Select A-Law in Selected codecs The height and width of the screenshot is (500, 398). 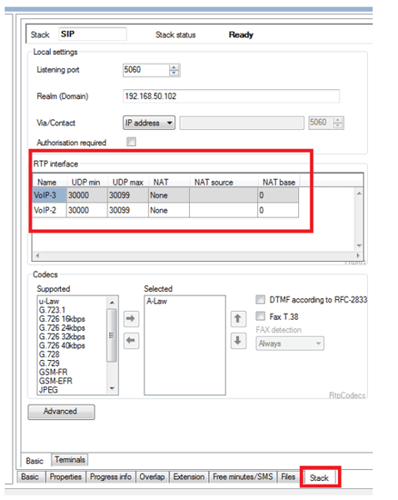coord(157,301)
